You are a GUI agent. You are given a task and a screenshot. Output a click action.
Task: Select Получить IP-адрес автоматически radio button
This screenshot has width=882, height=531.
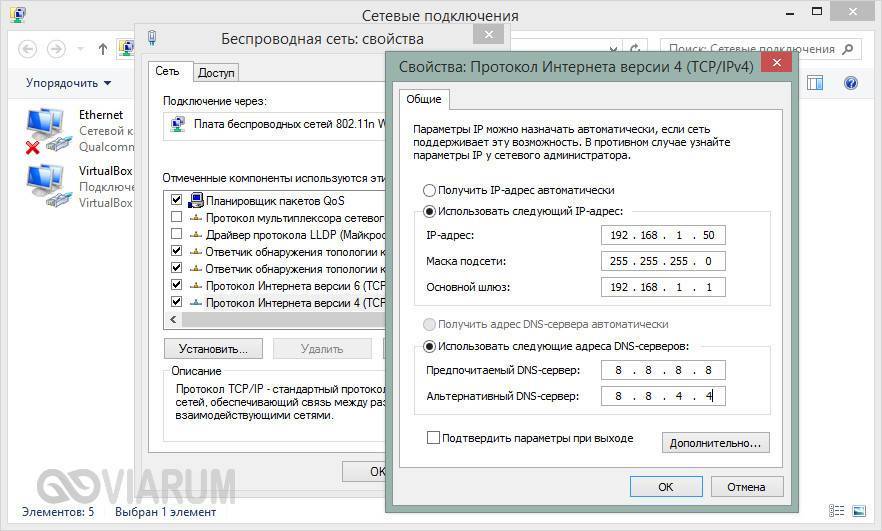(429, 190)
